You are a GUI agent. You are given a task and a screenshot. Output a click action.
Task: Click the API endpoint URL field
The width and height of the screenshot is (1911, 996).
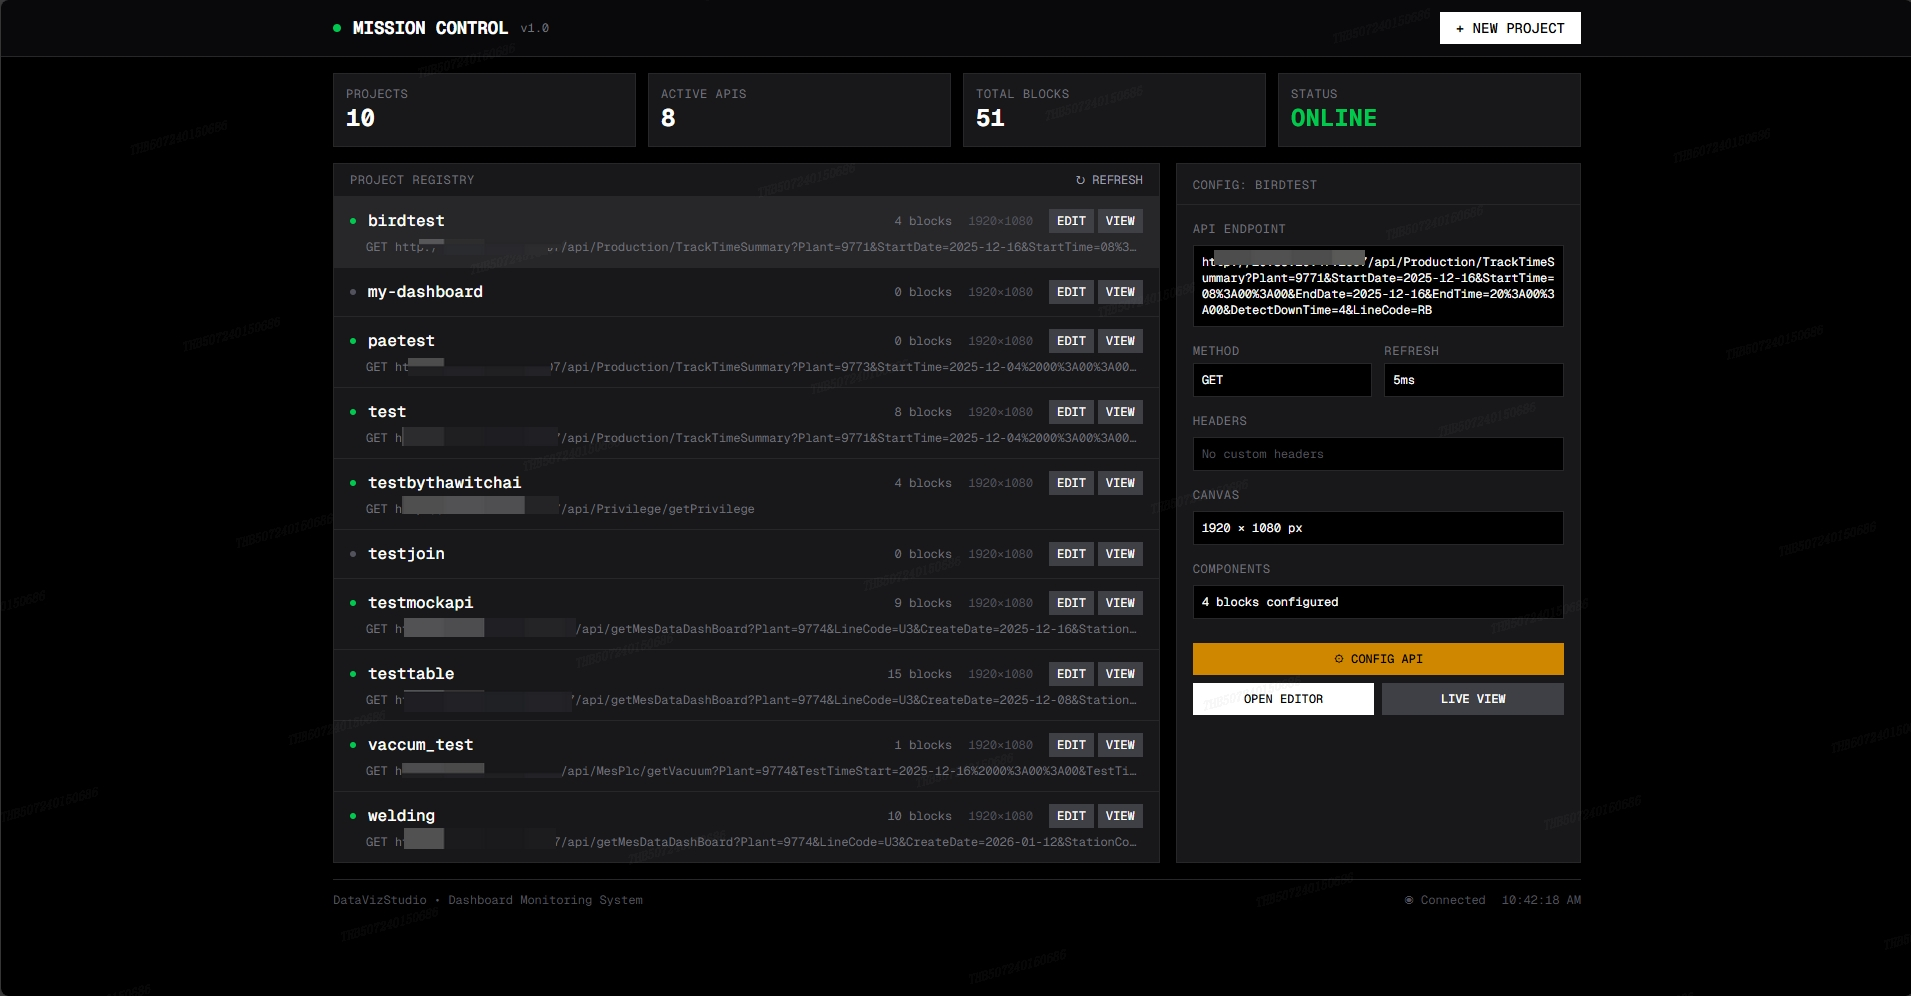coord(1378,286)
